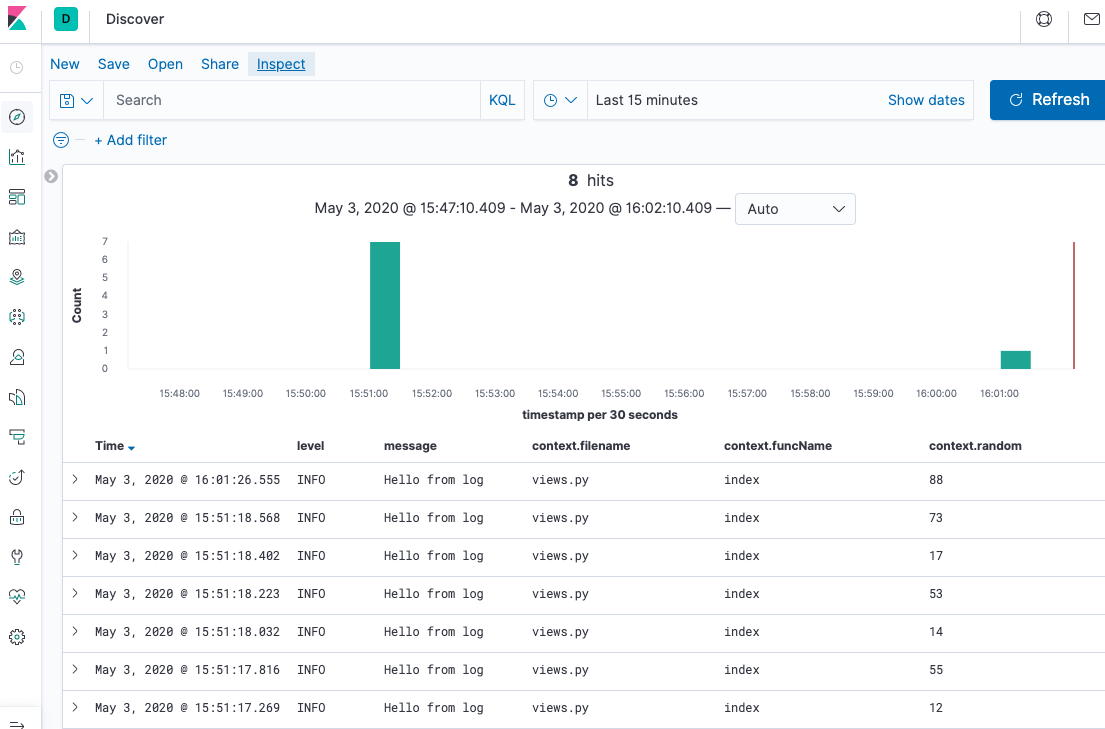Focus the Search query input
Viewport: 1105px width, 729px height.
click(292, 100)
